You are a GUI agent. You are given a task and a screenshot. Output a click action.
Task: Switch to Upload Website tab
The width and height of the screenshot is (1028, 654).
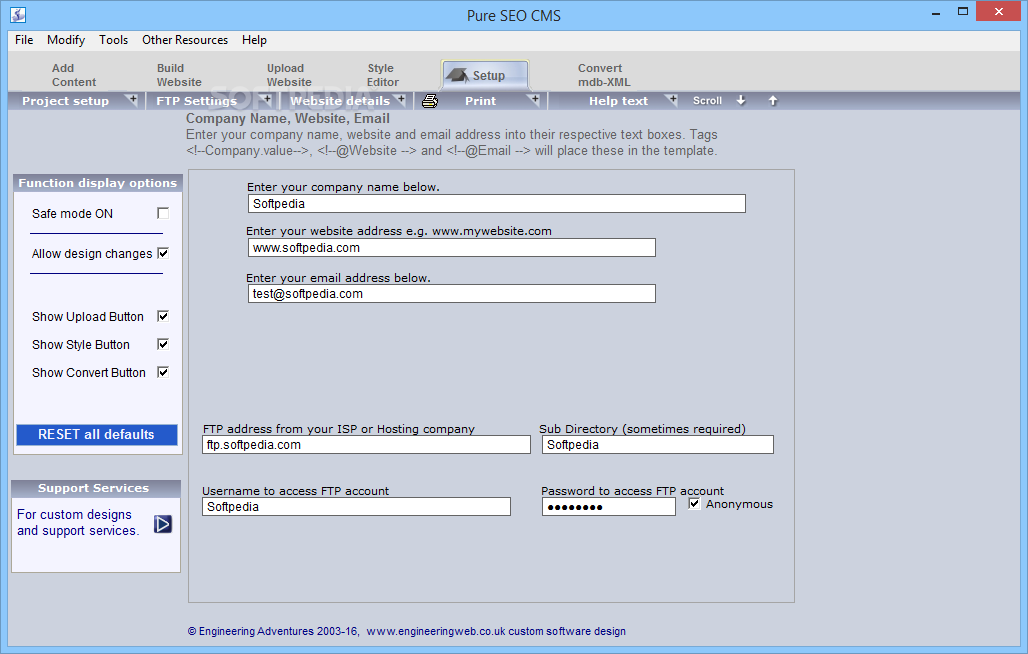289,75
